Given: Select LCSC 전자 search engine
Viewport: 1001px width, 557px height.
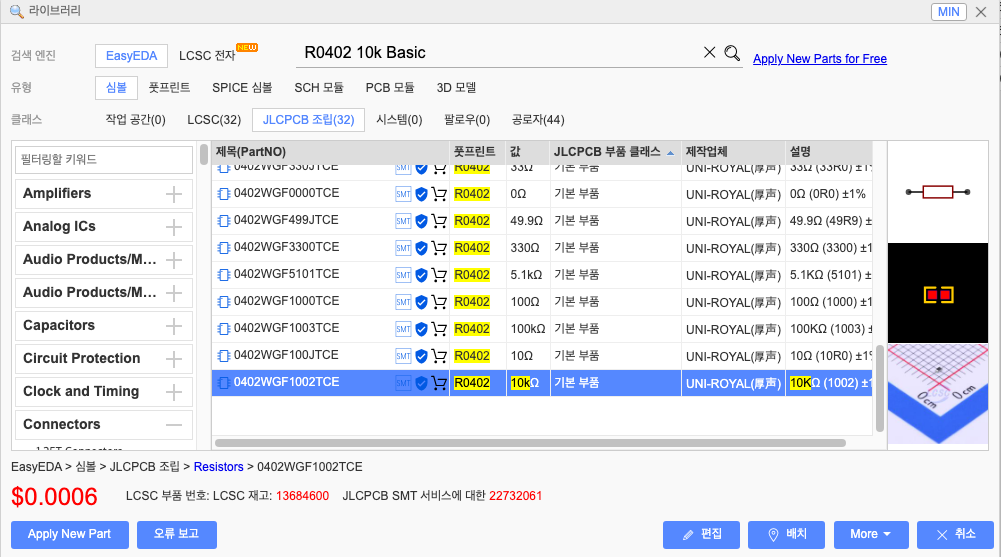Looking at the screenshot, I should [207, 56].
